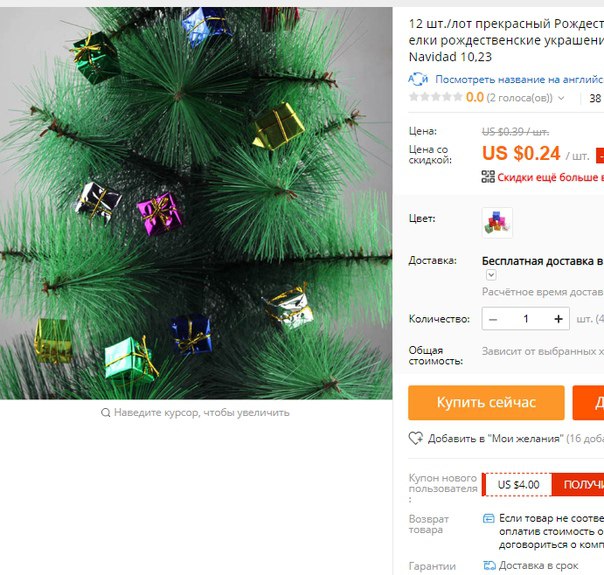Expand the votes rating dropdown arrow

point(561,98)
